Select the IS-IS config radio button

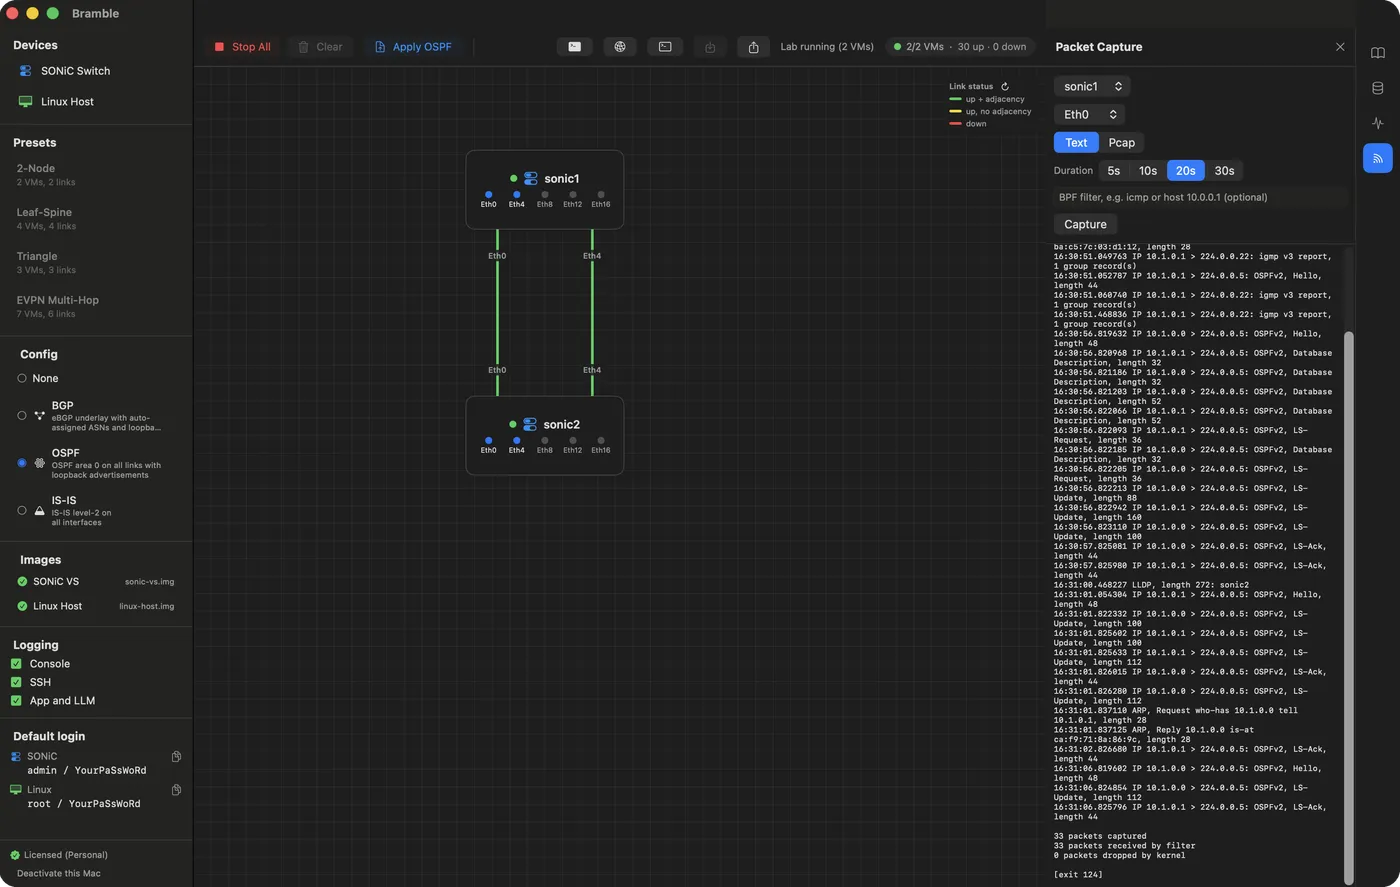[x=22, y=510]
